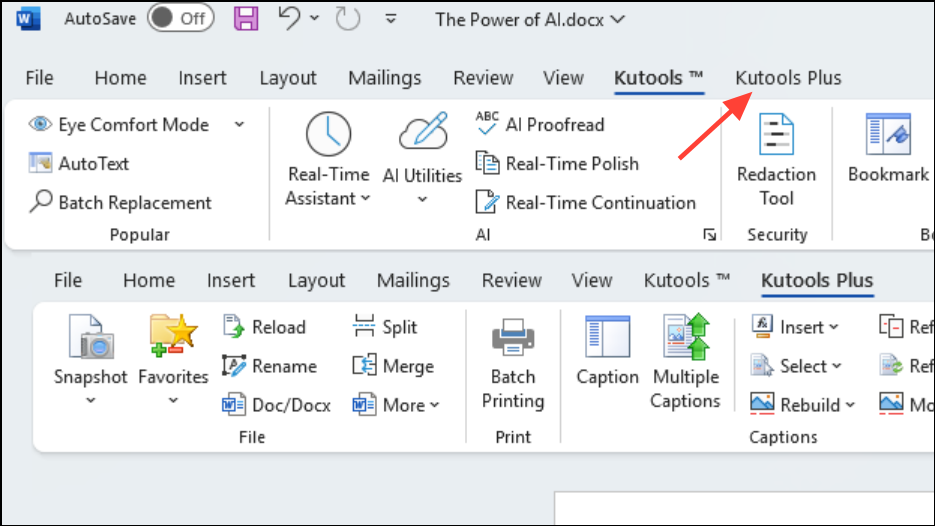This screenshot has width=935, height=526.
Task: Open Layout tab in lower ribbon
Action: 317,281
